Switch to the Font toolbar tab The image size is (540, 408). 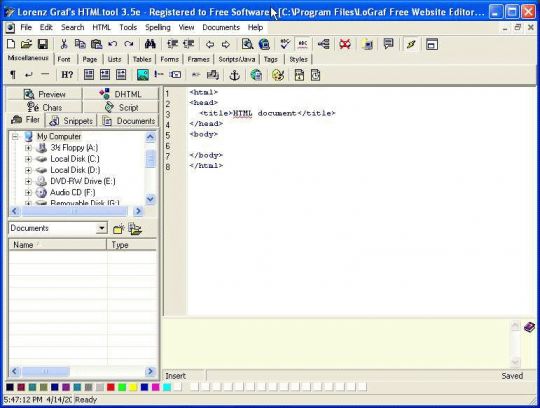click(64, 59)
